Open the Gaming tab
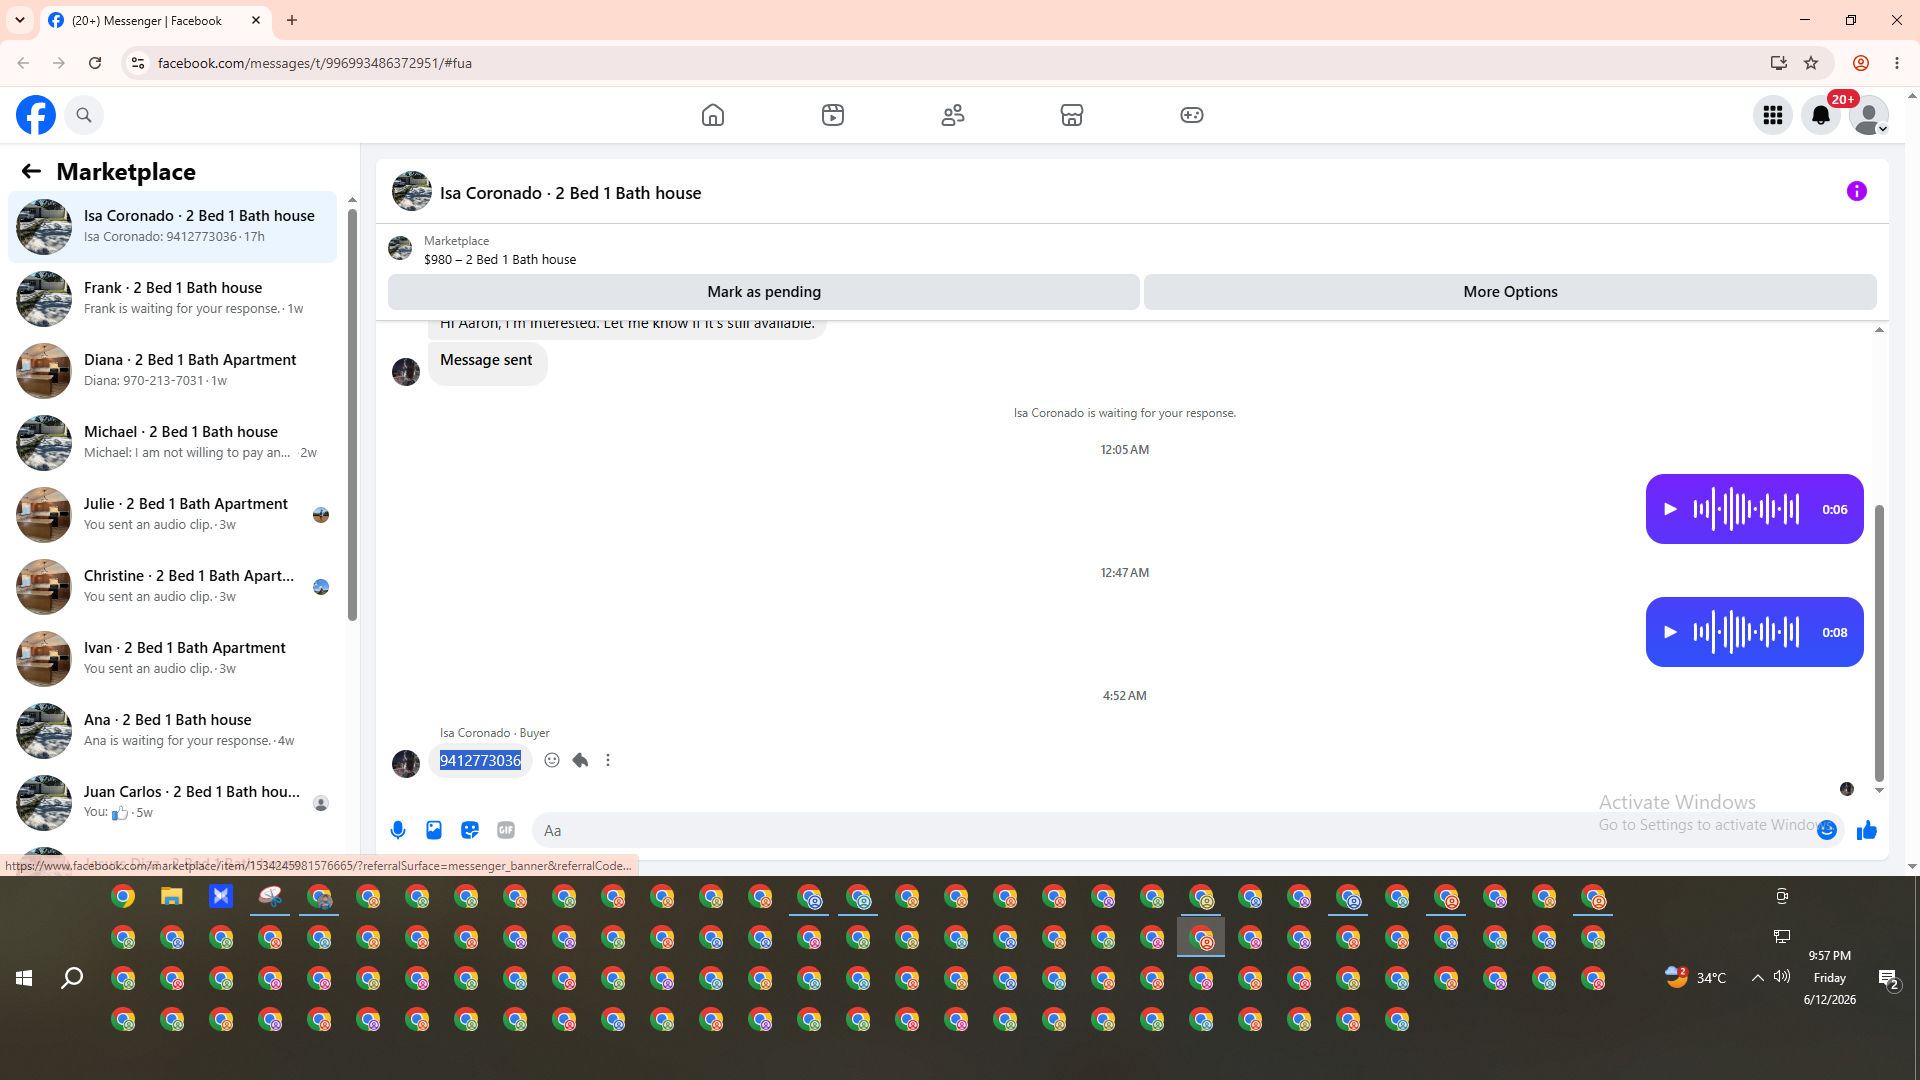Image resolution: width=1920 pixels, height=1080 pixels. click(x=1192, y=115)
